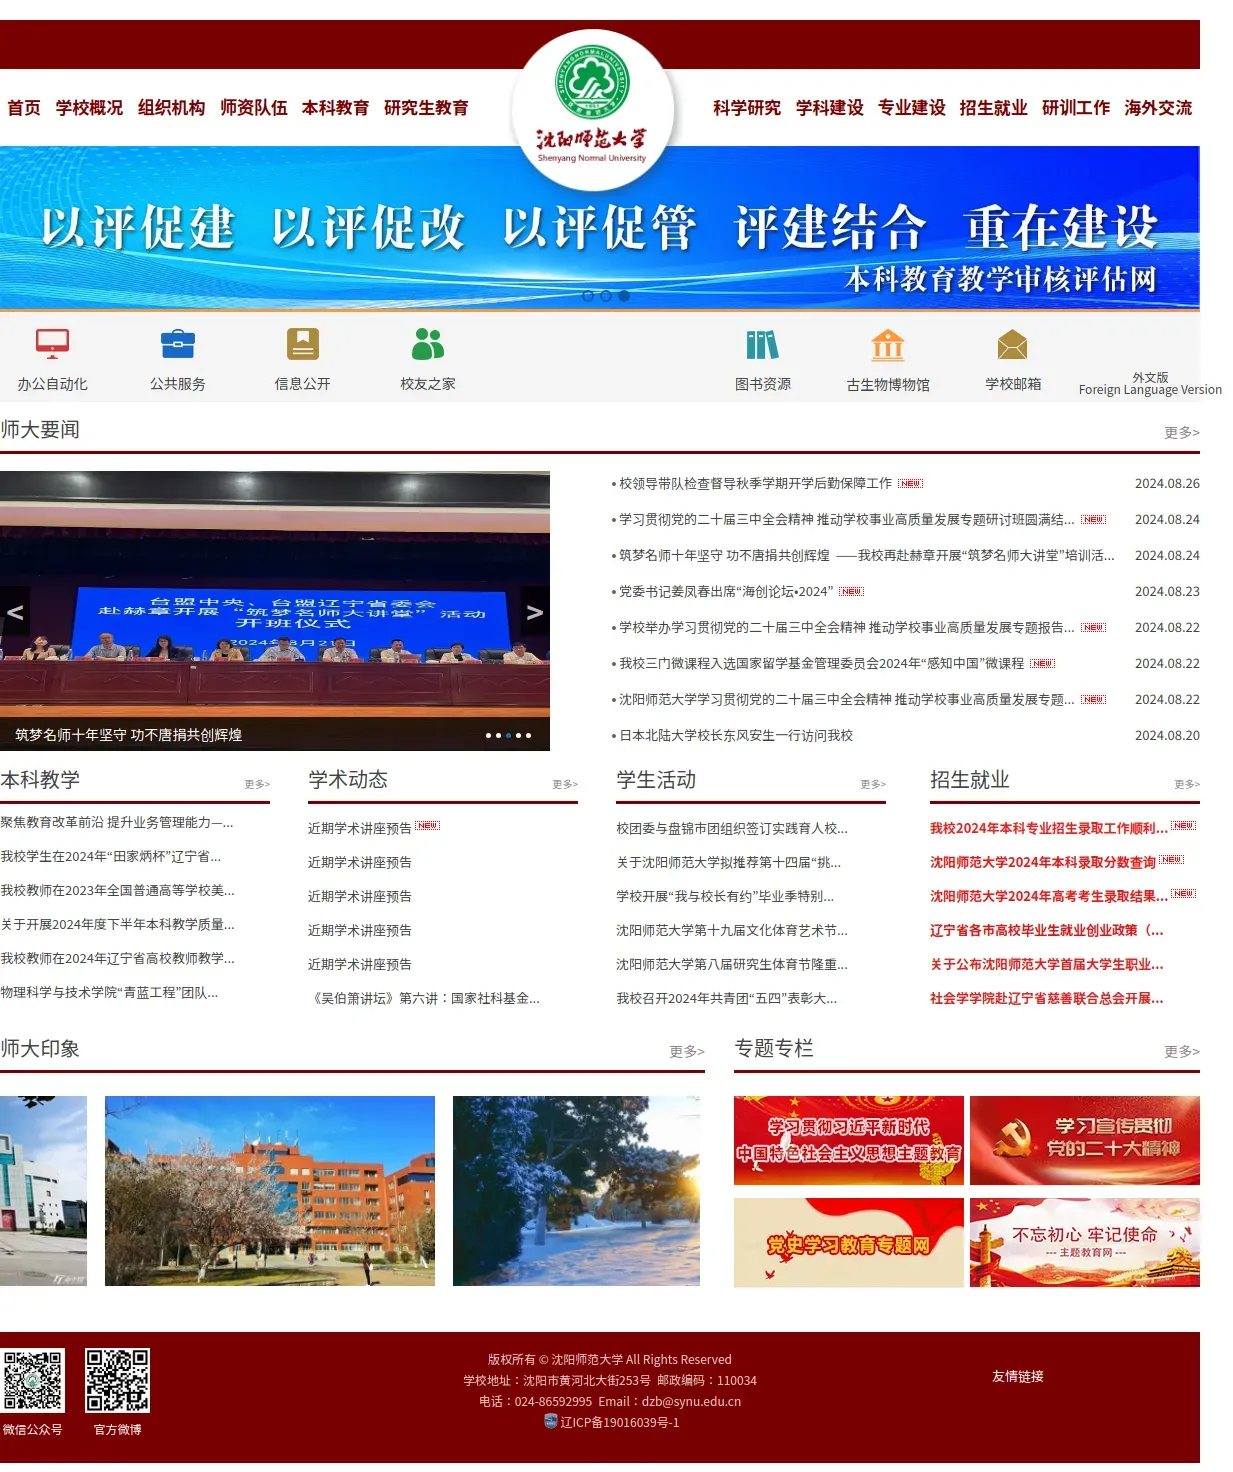
Task: Open 科学研究 navigation menu
Action: point(747,108)
